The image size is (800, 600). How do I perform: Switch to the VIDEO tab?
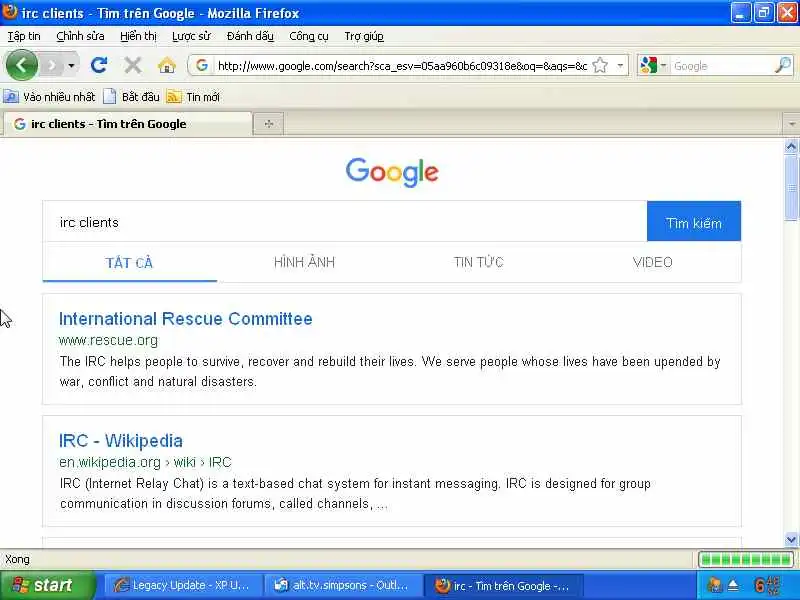click(x=653, y=262)
